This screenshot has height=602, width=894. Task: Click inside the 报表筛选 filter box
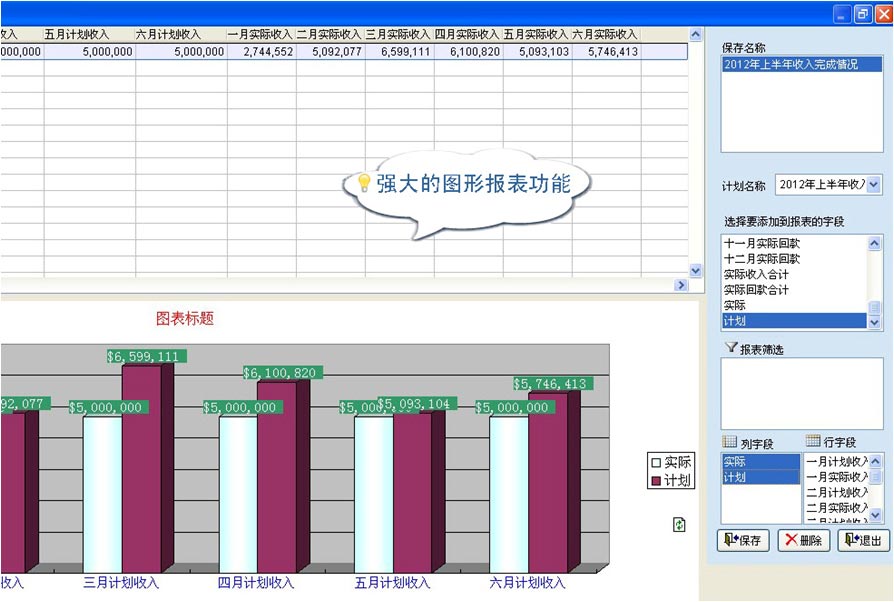[x=802, y=393]
